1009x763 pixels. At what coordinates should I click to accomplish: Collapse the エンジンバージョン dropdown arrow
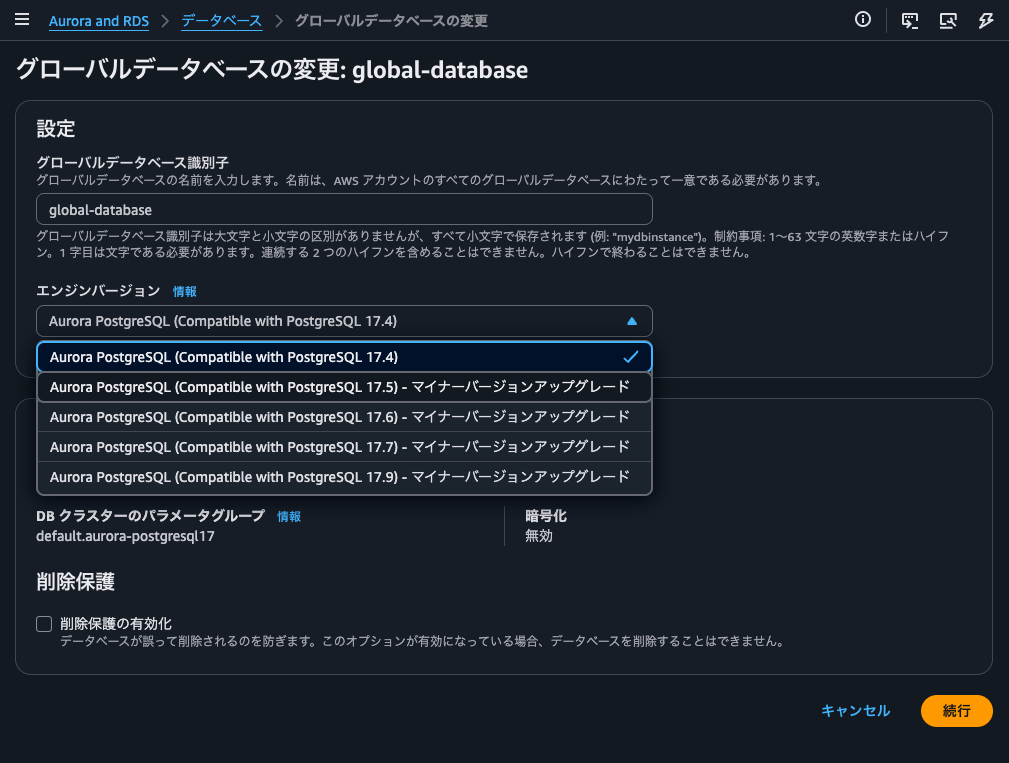click(x=630, y=321)
